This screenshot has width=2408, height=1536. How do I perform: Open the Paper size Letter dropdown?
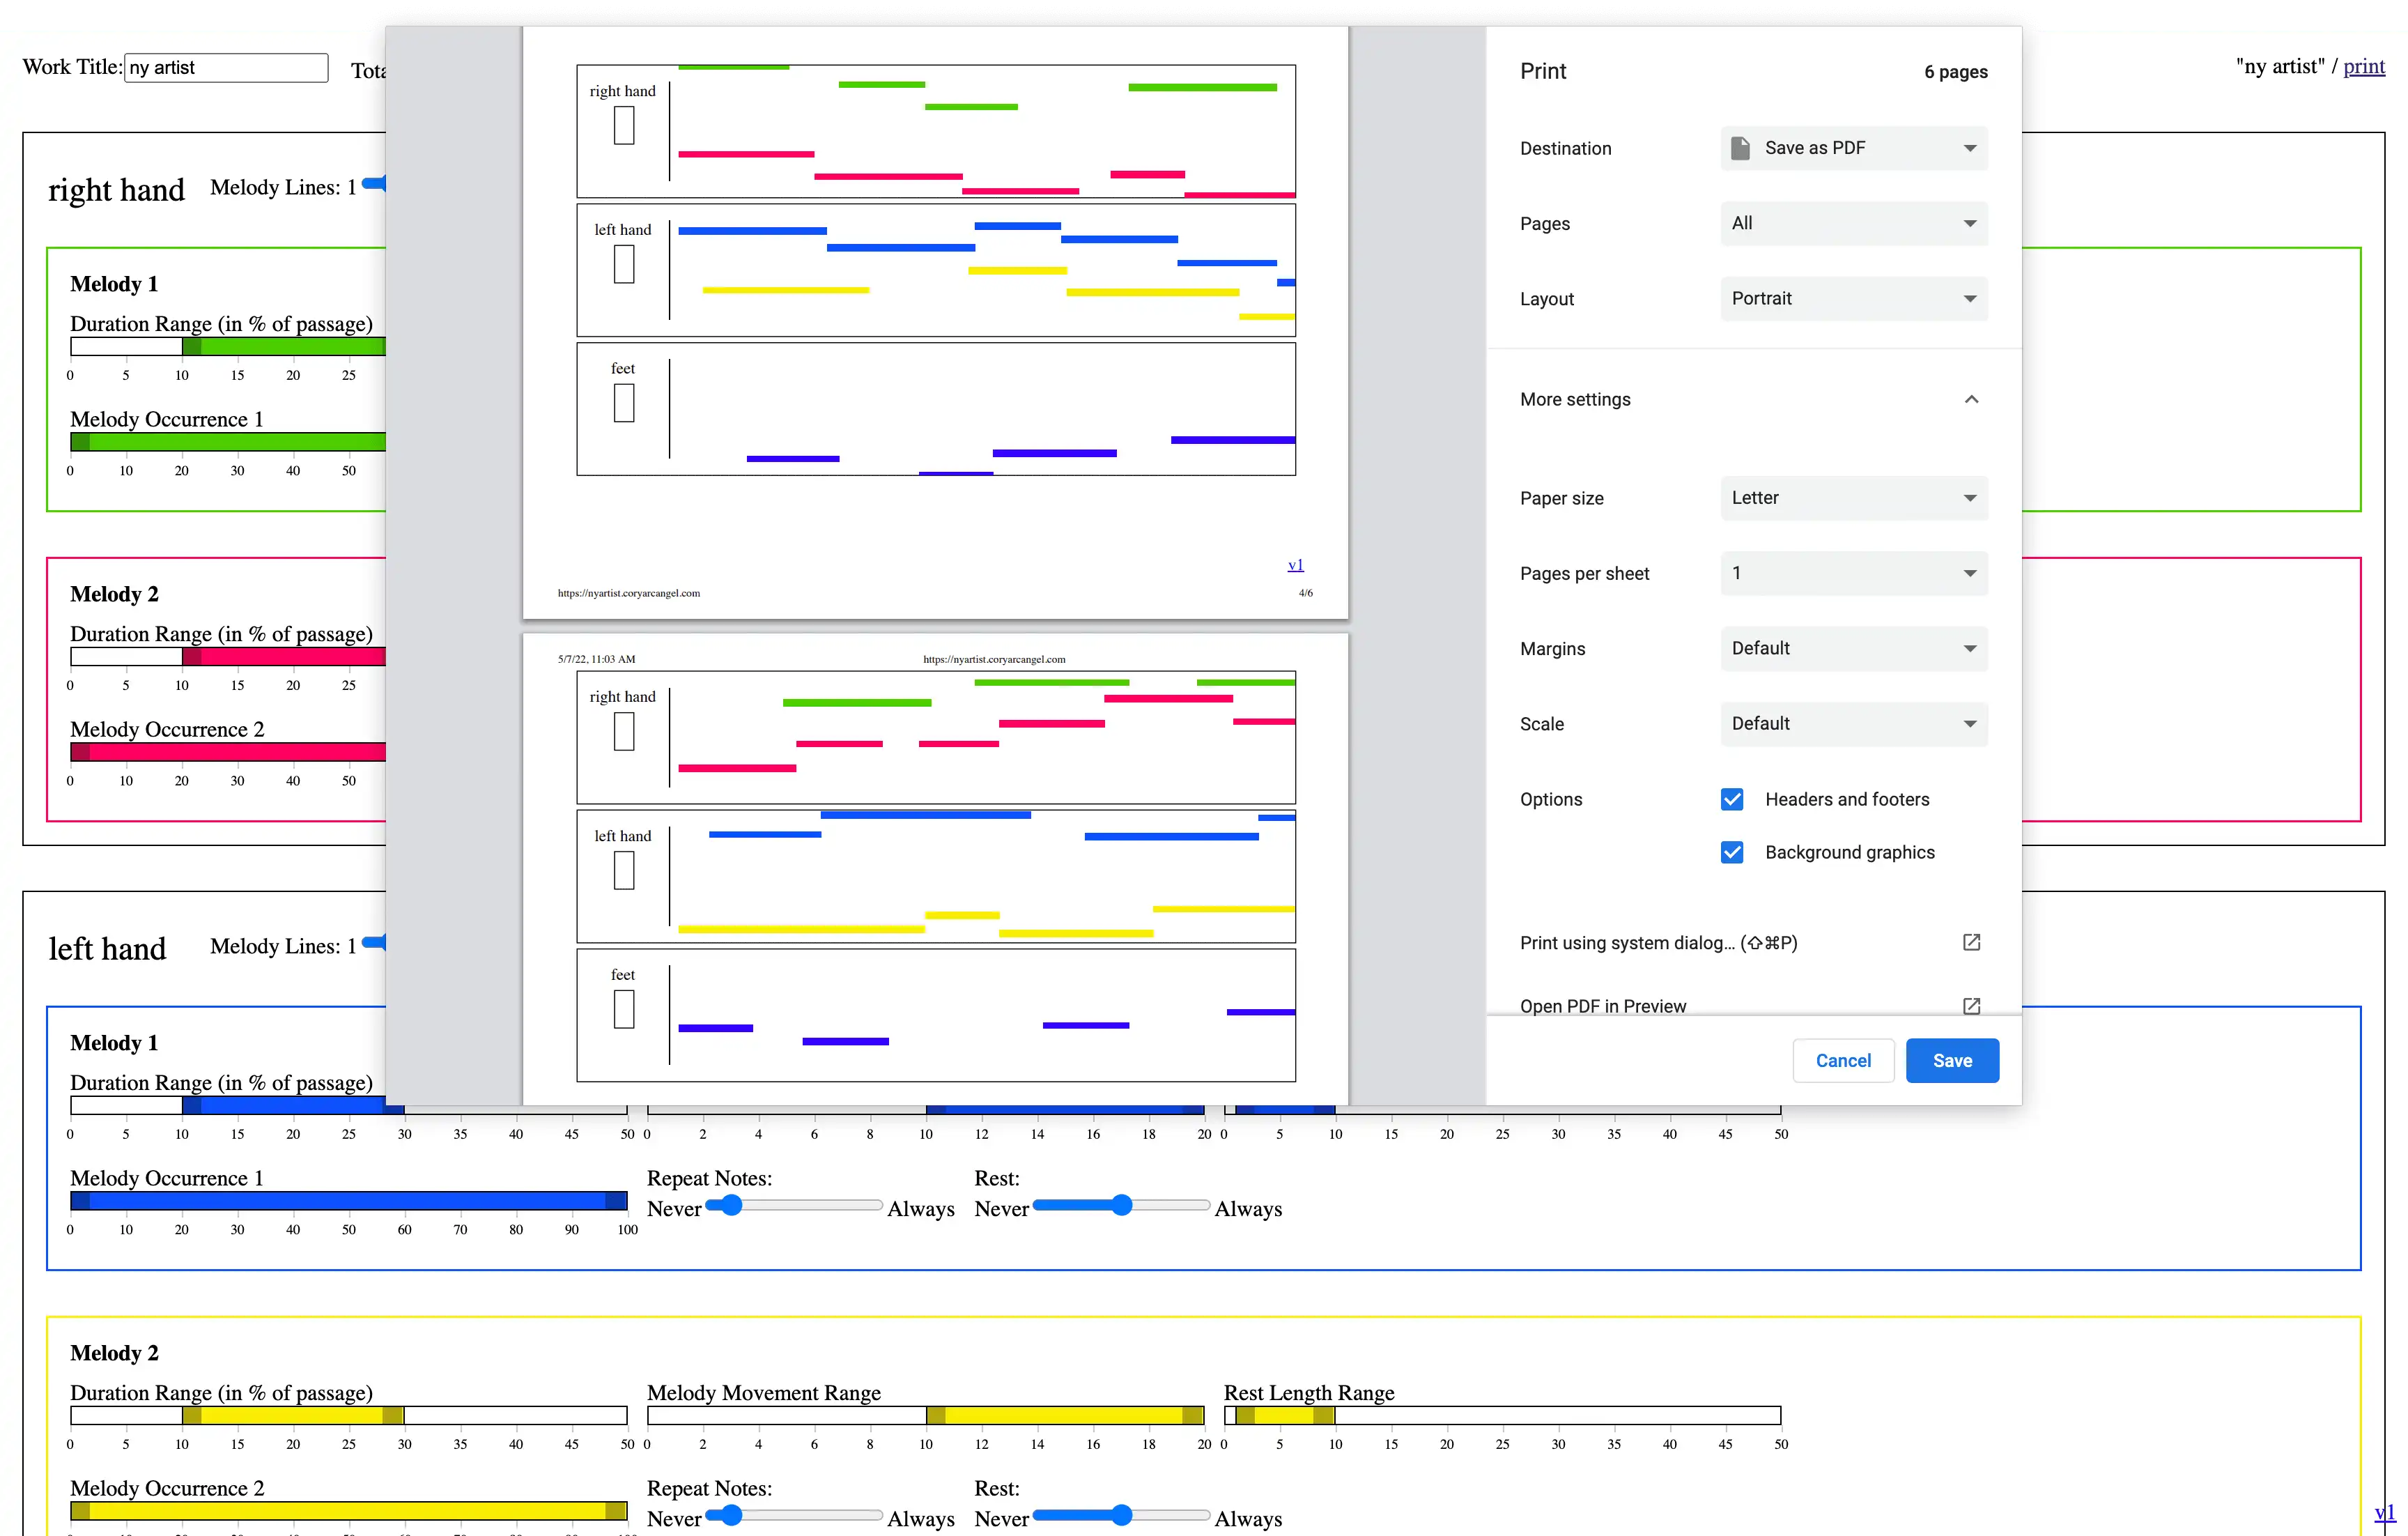point(1854,498)
